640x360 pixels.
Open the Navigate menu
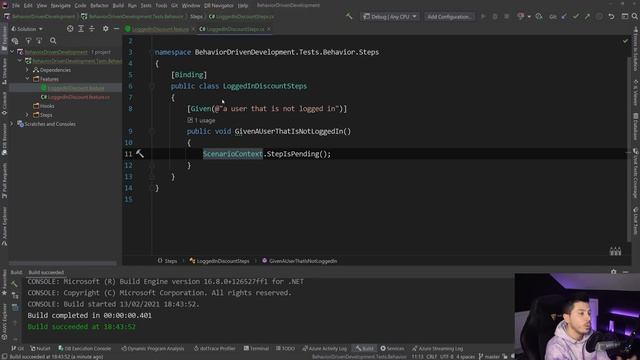pyautogui.click(x=60, y=6)
